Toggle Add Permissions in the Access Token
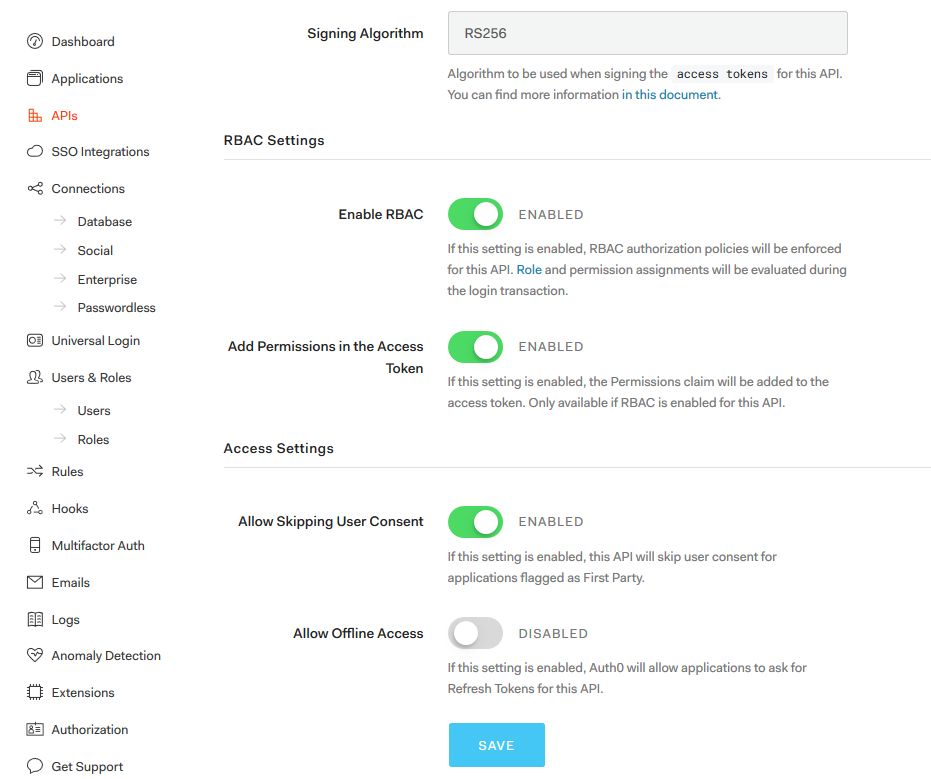 pos(475,347)
